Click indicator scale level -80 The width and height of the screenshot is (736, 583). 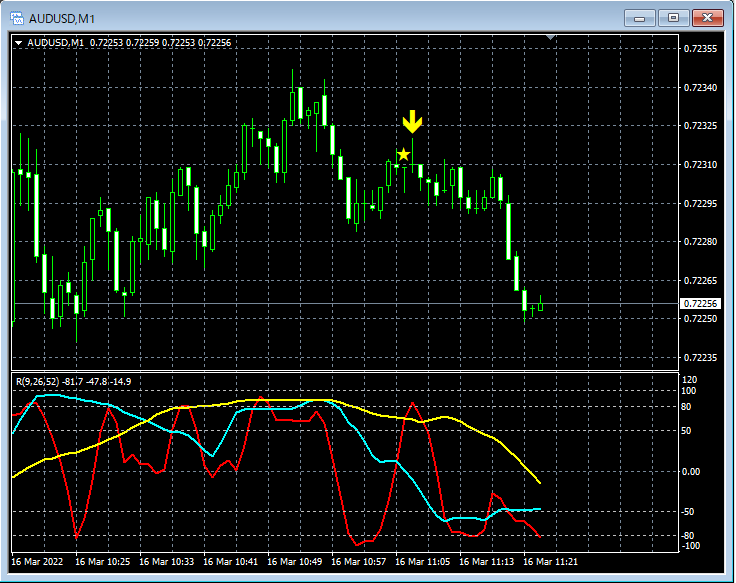(x=688, y=536)
